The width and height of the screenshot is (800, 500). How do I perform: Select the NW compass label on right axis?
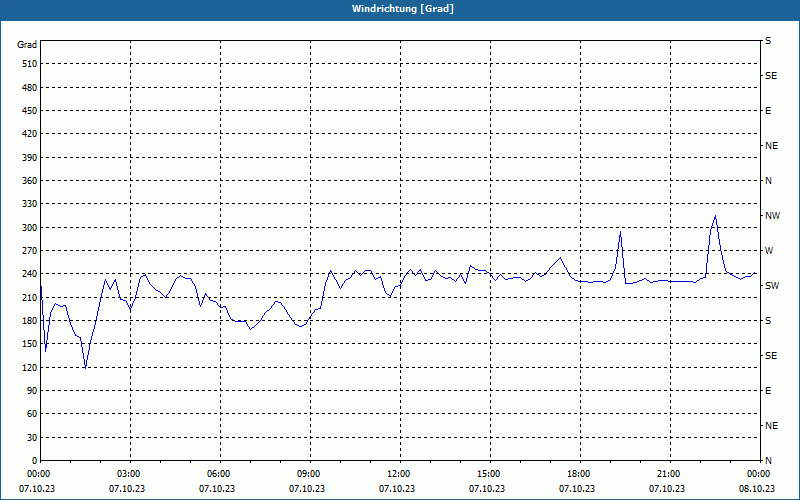pos(772,216)
